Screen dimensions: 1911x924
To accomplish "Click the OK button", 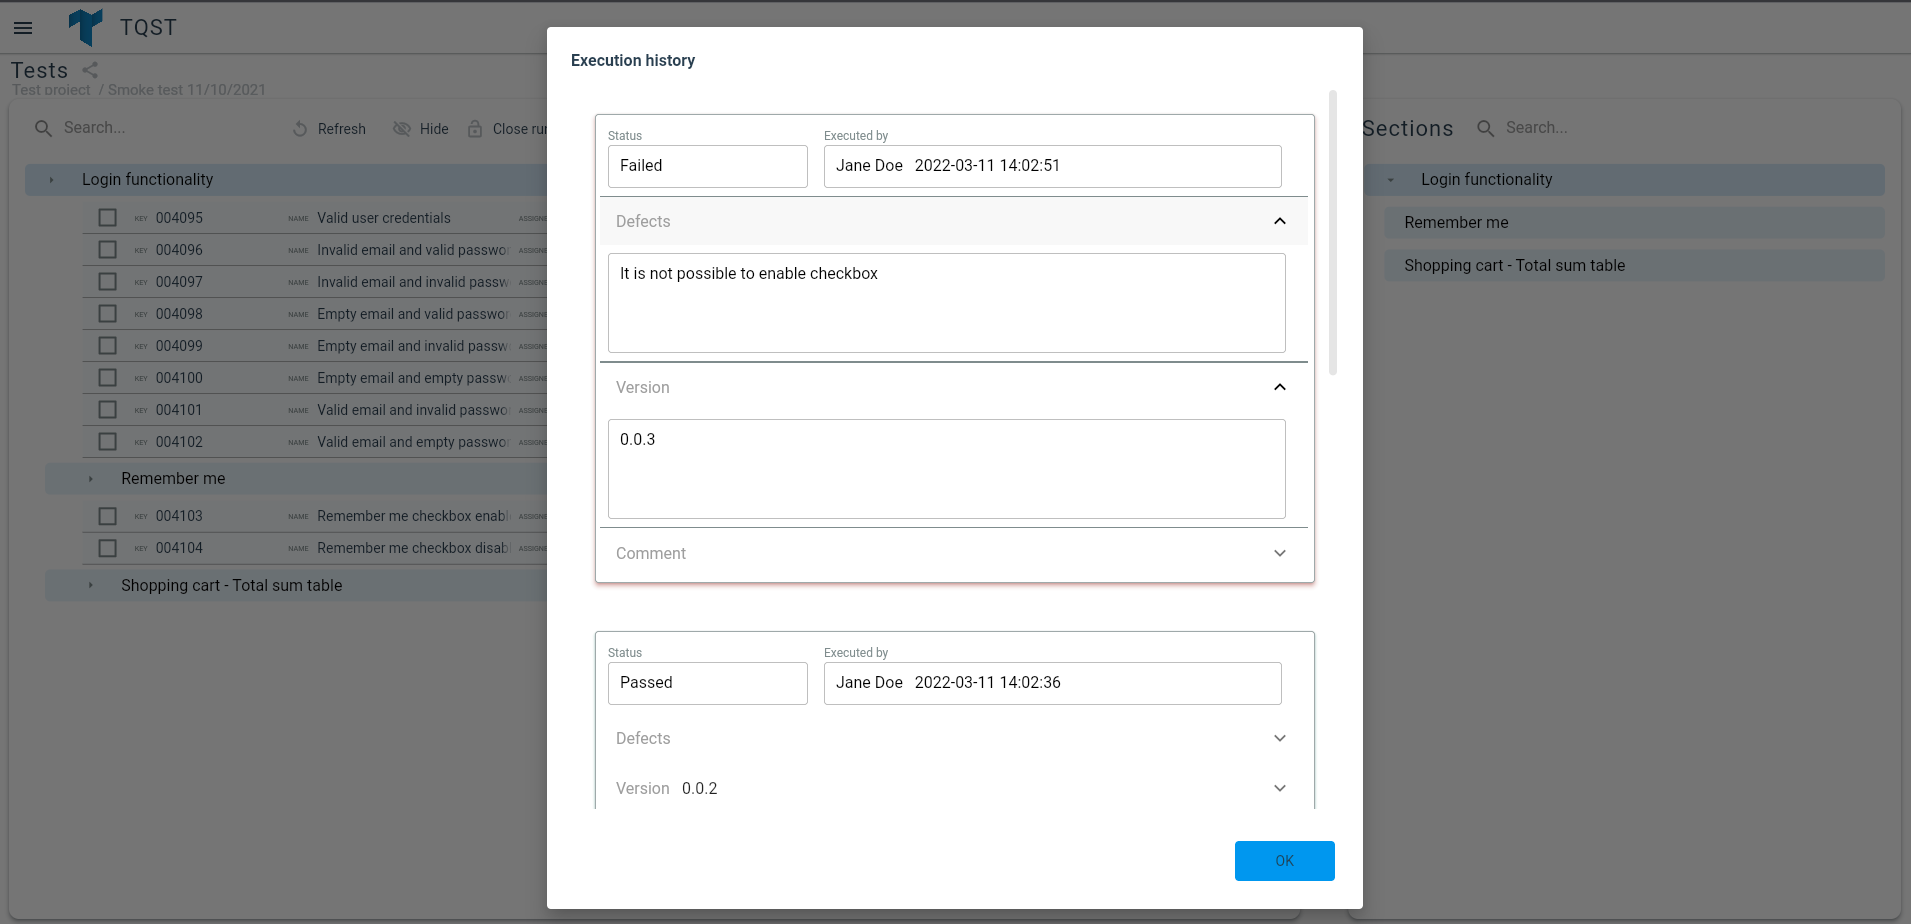I will [1285, 861].
